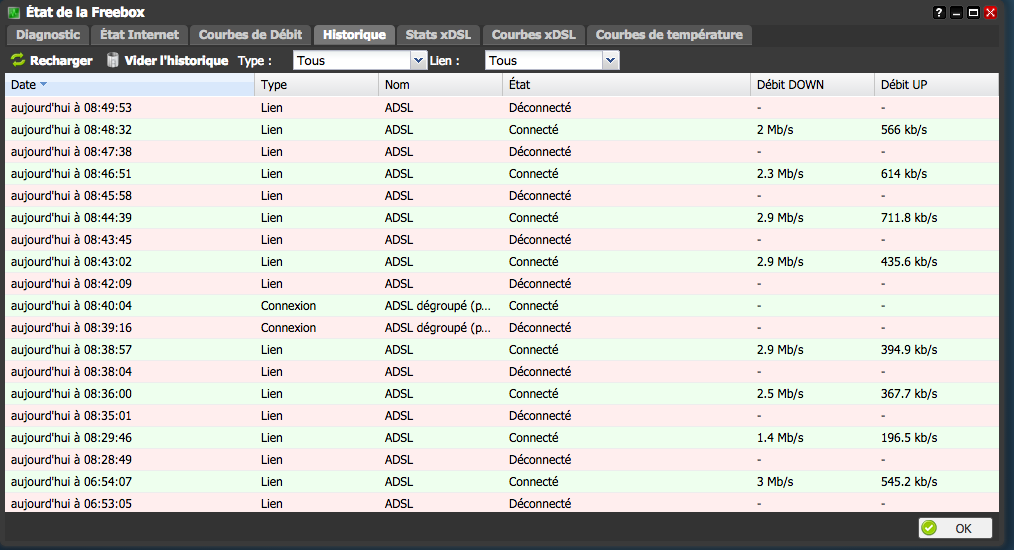Click the 394.9 kb/s upload value
The width and height of the screenshot is (1014, 550).
click(909, 349)
